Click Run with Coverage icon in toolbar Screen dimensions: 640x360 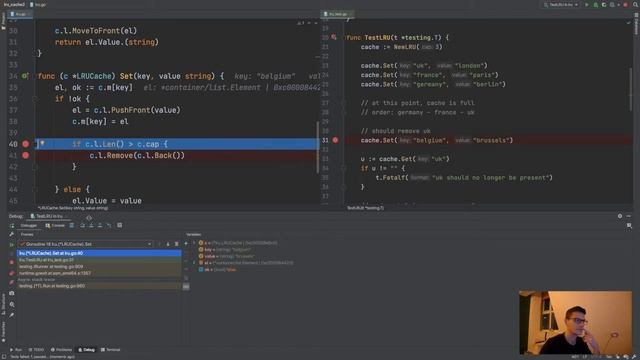(604, 4)
